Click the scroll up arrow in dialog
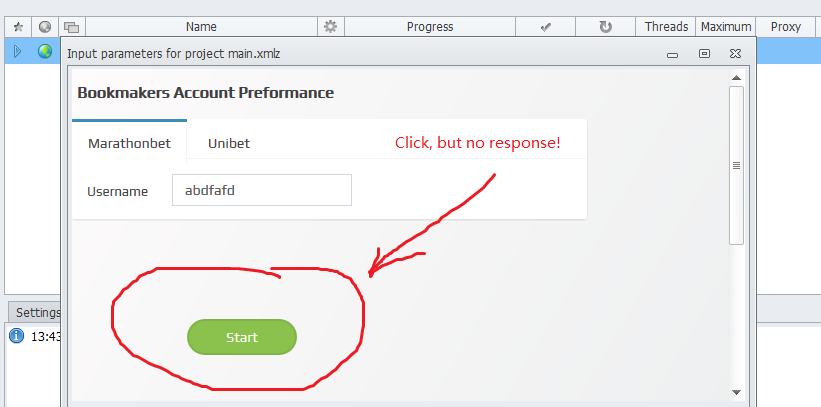Screen dimensions: 821x407 click(736, 78)
